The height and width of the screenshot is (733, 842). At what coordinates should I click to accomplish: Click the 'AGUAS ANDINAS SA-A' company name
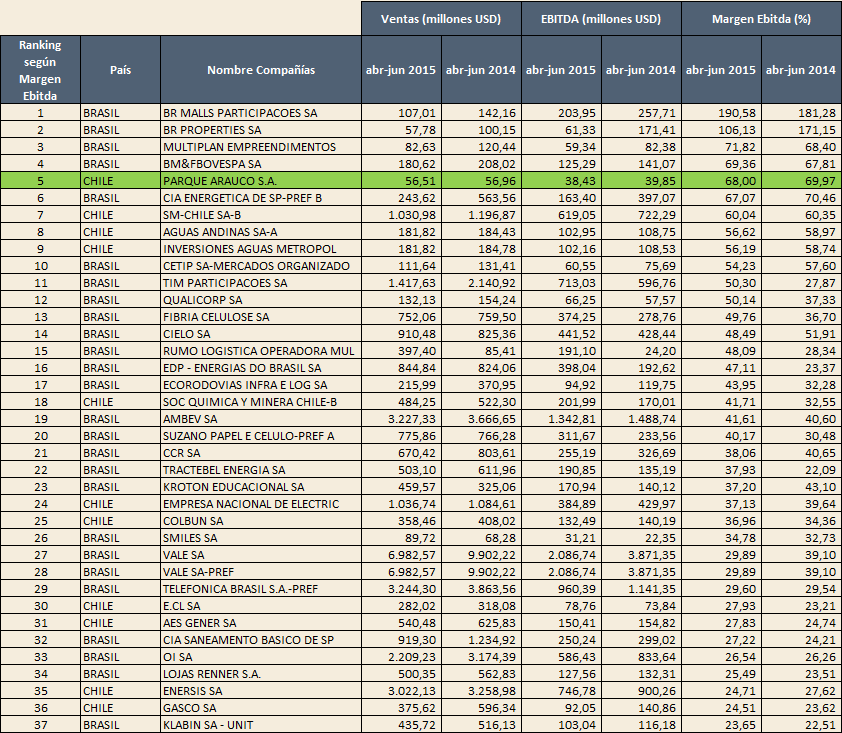220,232
